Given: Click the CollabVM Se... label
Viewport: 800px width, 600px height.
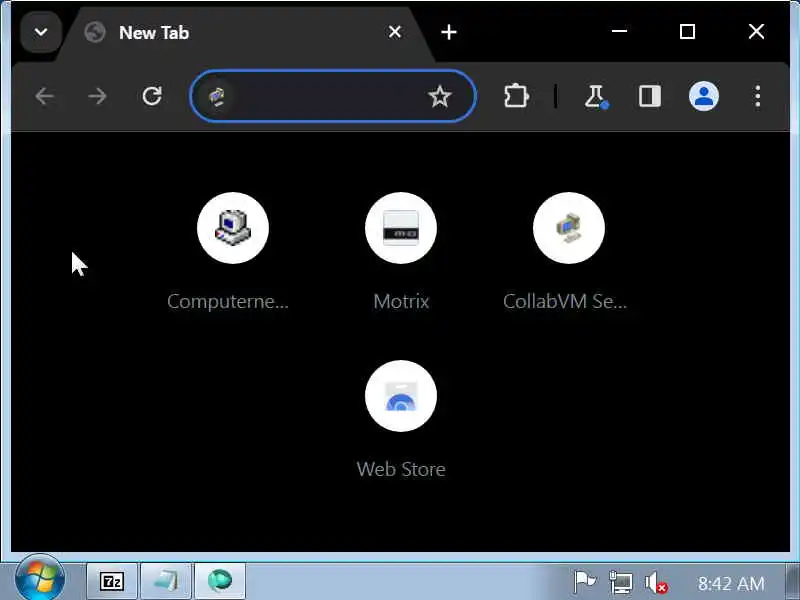Looking at the screenshot, I should click(x=565, y=301).
